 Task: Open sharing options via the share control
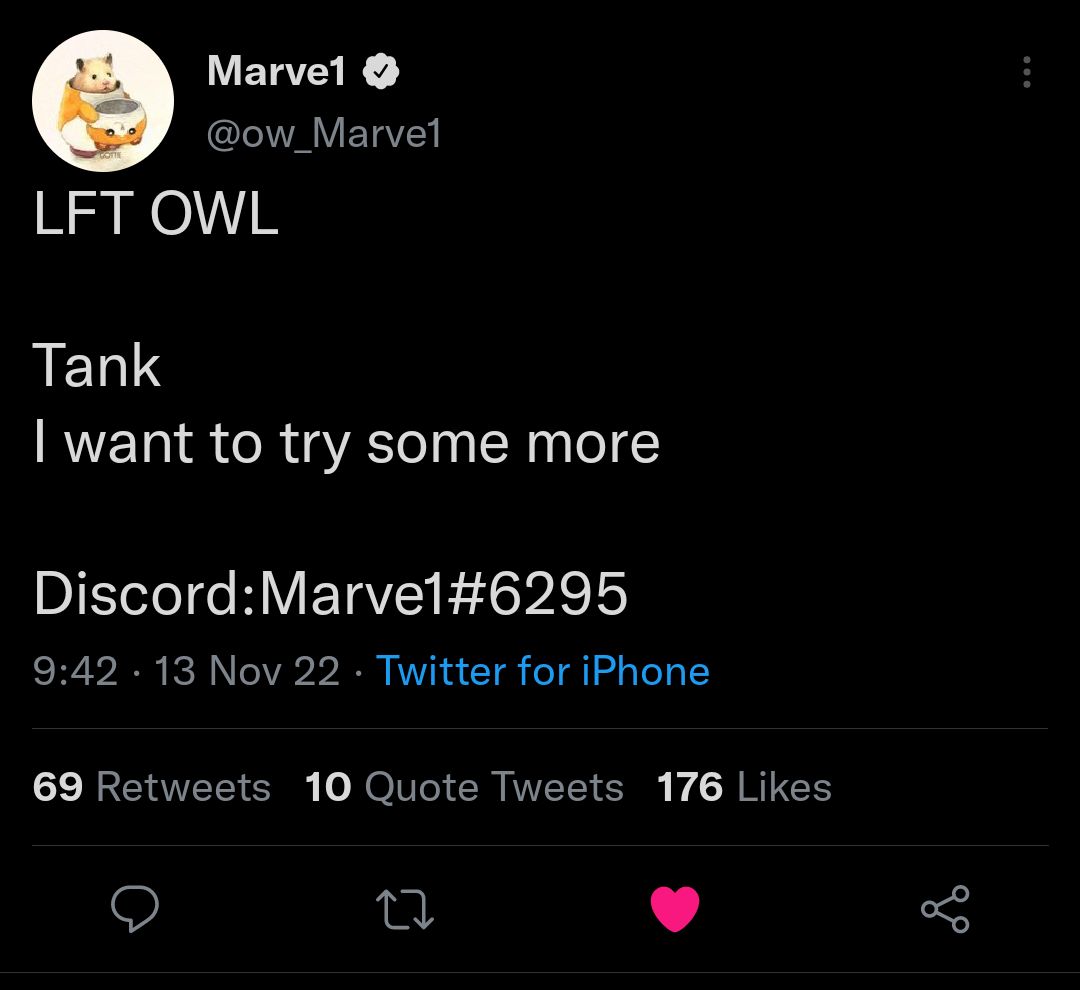[943, 909]
